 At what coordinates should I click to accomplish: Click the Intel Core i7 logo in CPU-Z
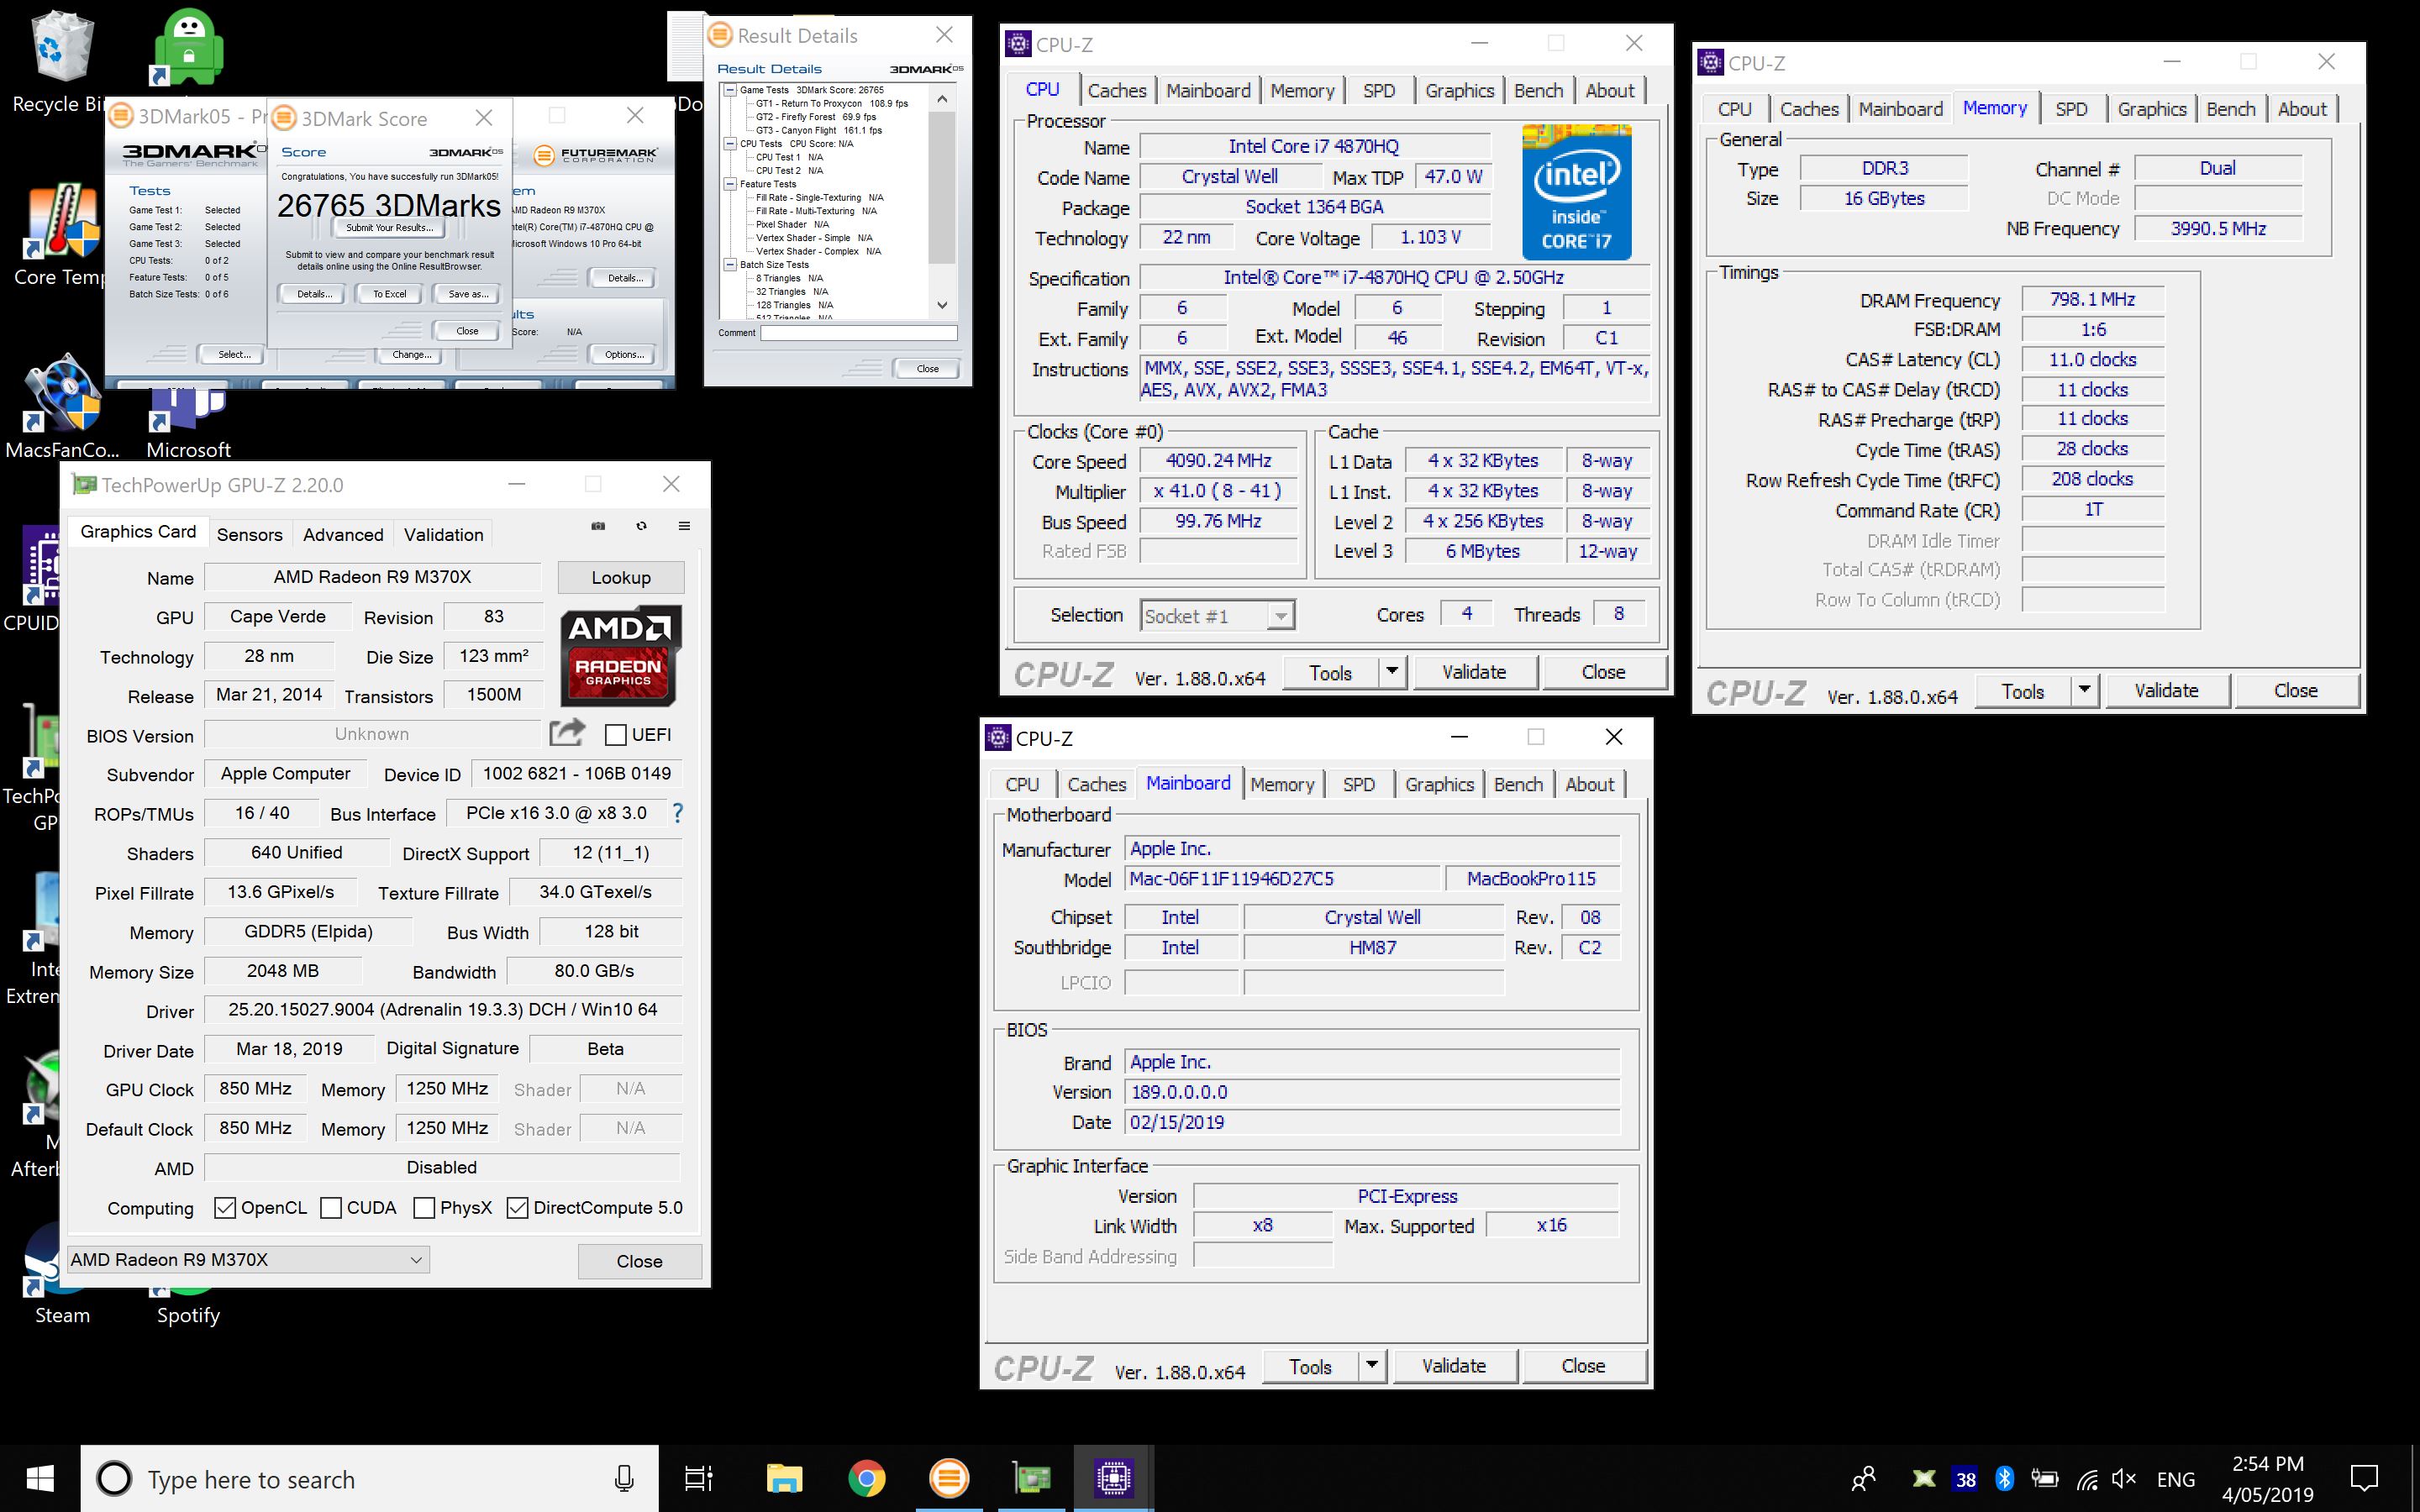coord(1576,191)
